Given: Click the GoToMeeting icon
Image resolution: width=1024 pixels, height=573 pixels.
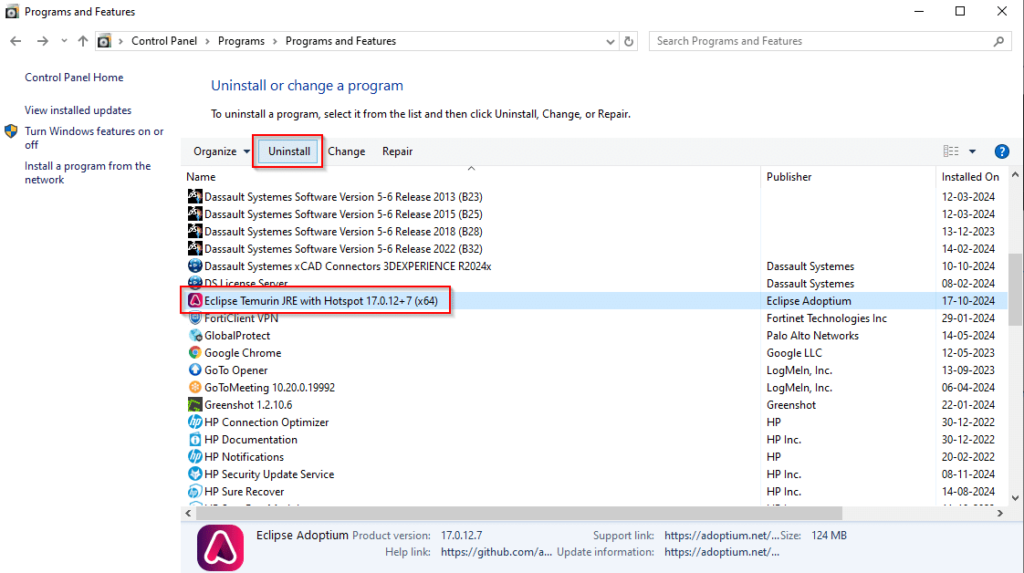Looking at the screenshot, I should (195, 387).
